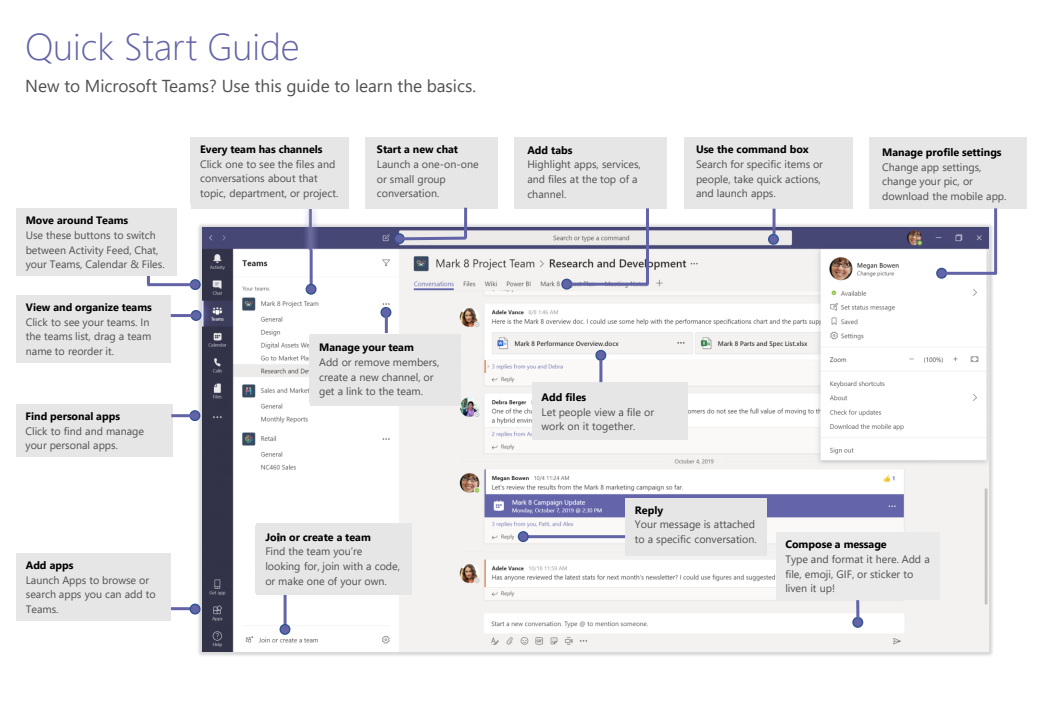Open the NC460 Sales channel

tap(278, 467)
